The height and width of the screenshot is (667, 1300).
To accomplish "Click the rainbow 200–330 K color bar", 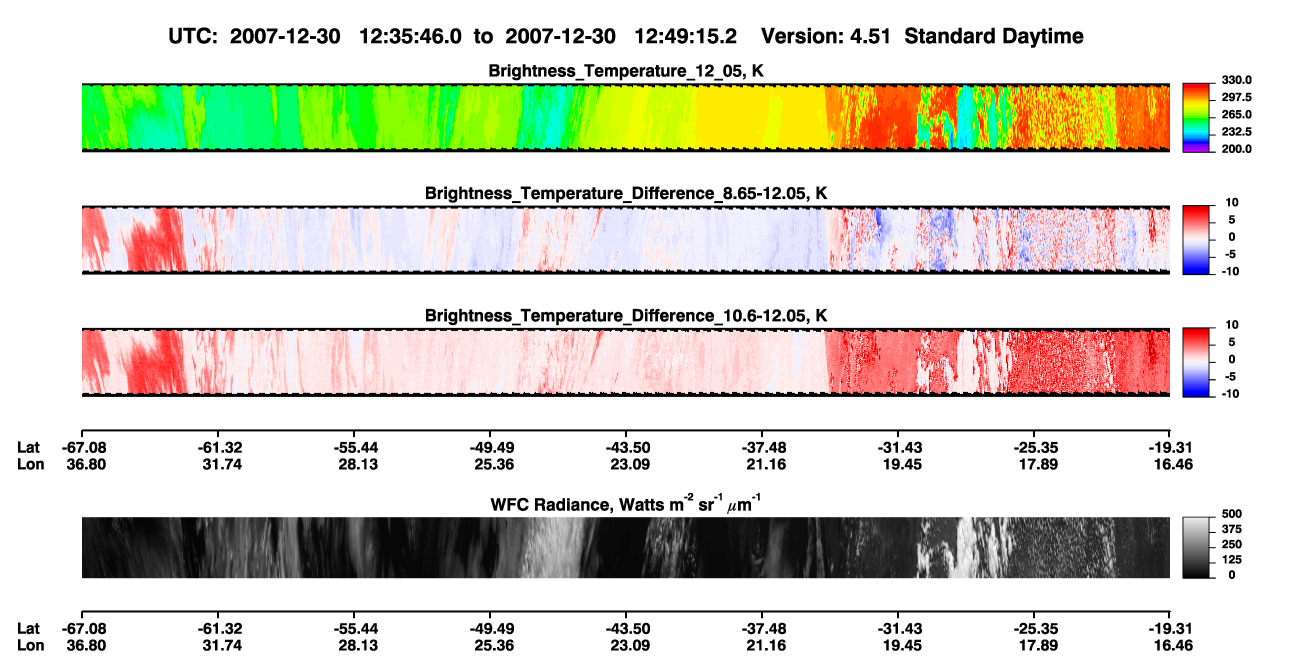I will tap(1197, 117).
